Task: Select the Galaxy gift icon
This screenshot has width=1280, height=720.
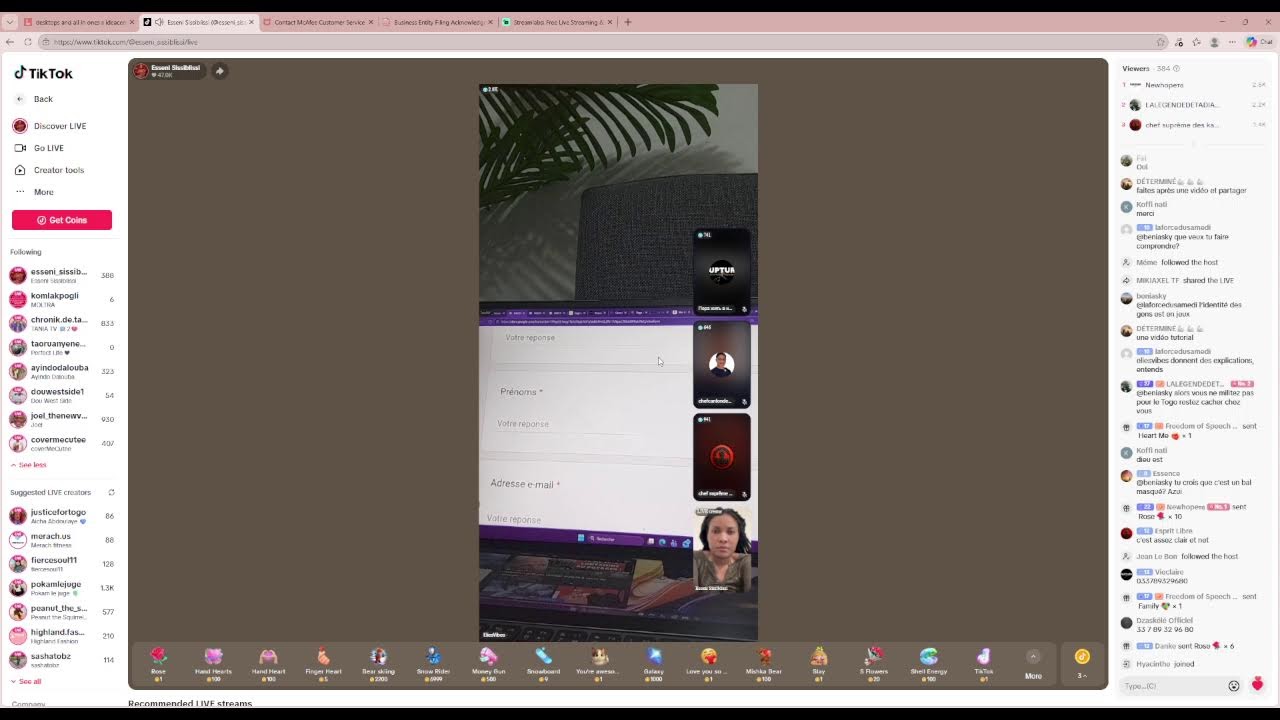Action: click(654, 658)
